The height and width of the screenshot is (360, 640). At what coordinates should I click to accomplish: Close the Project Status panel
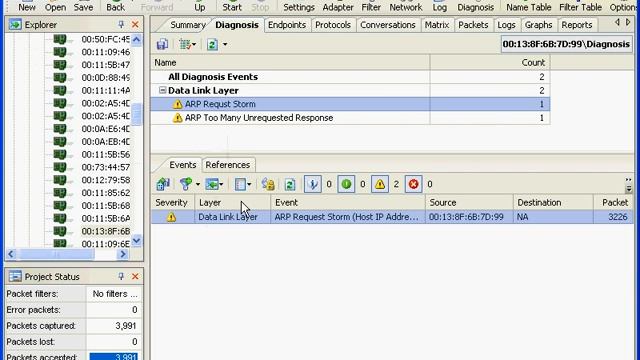coord(135,276)
